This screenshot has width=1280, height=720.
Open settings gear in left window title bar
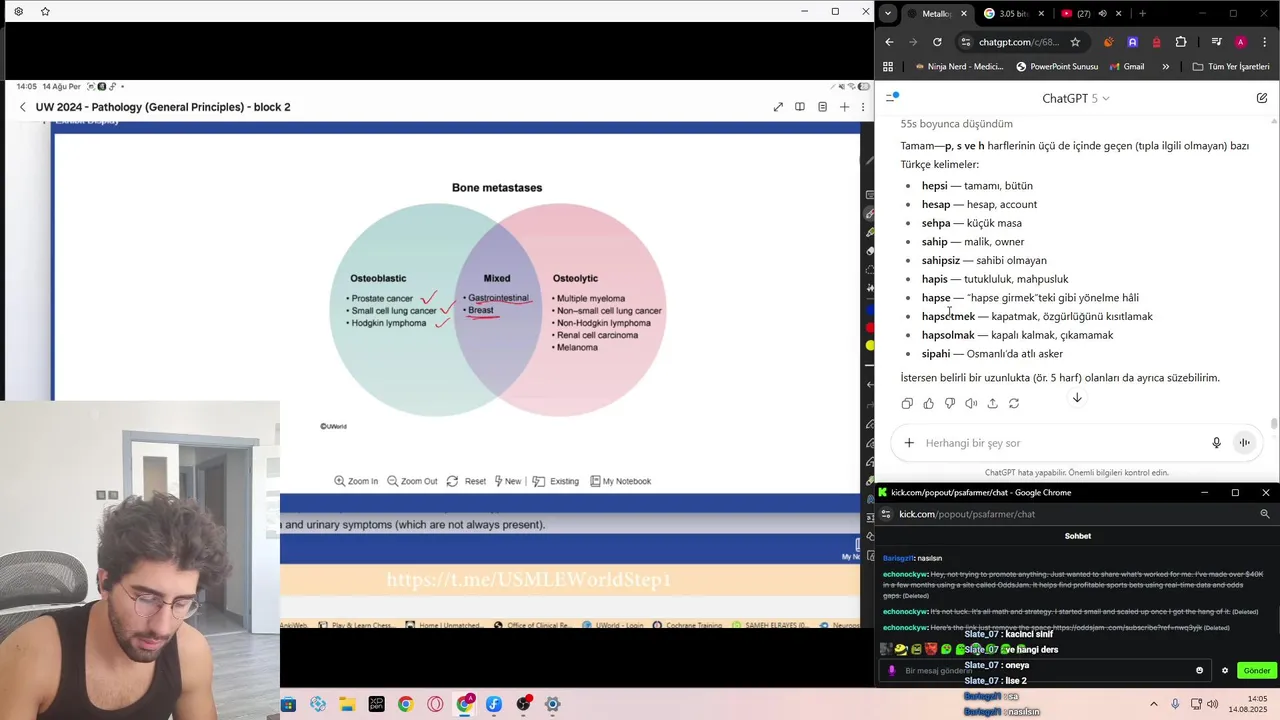18,12
